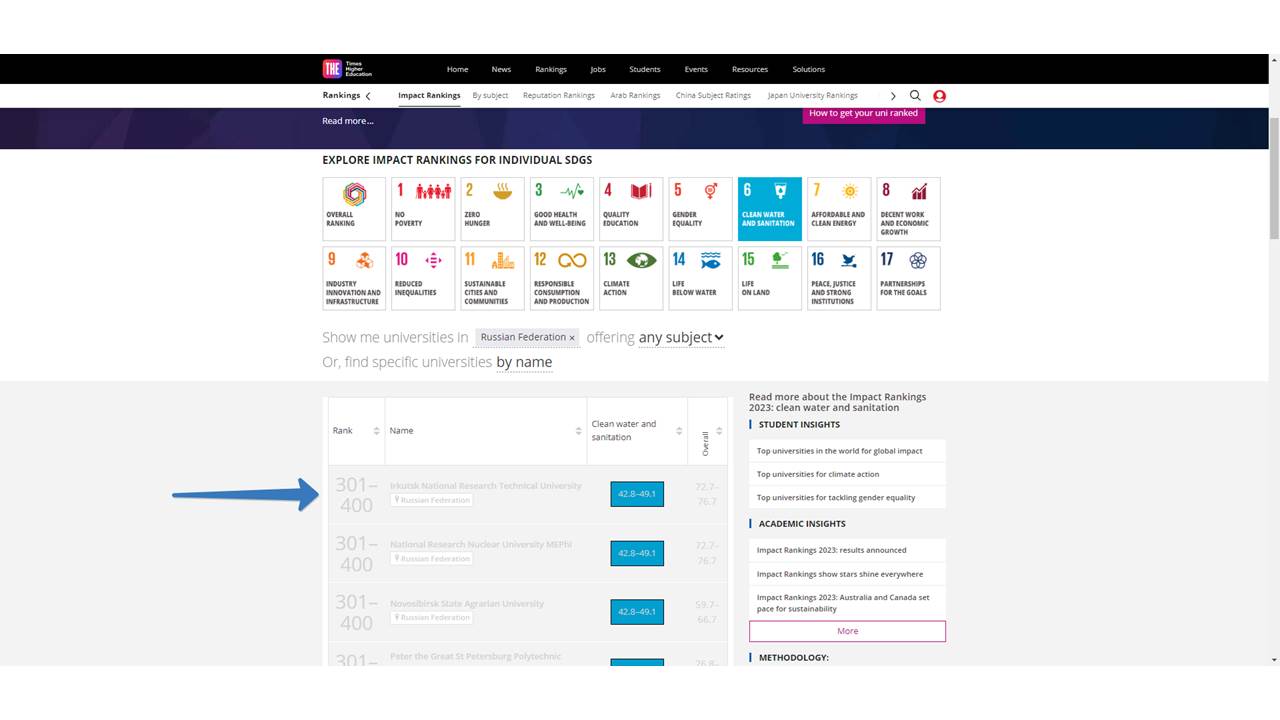Click How to get your uni ranked button

(x=864, y=114)
